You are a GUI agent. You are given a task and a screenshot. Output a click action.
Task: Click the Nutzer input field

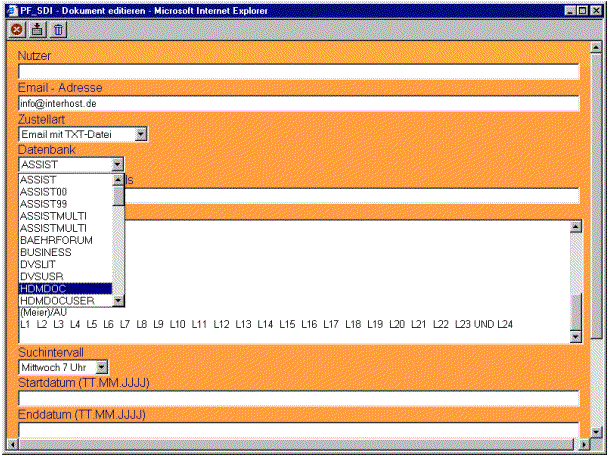point(298,72)
